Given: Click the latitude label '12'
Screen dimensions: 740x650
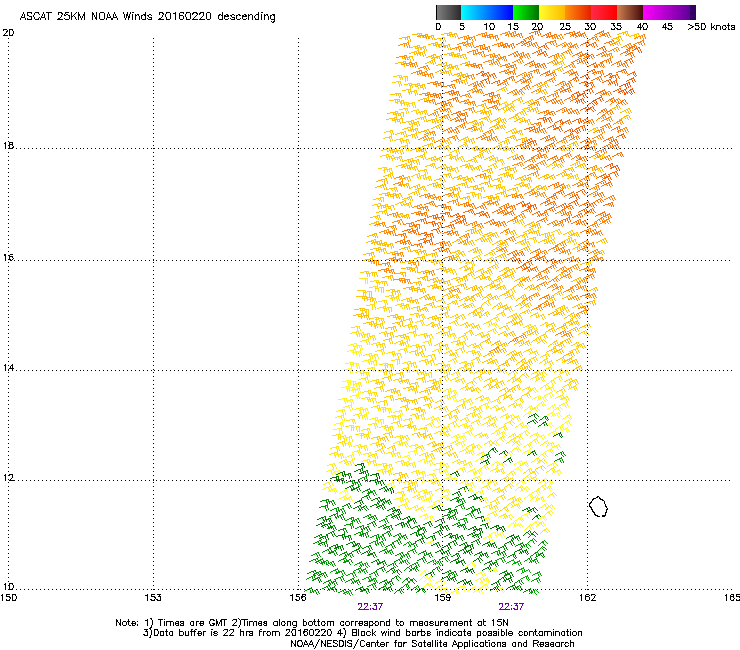Looking at the screenshot, I should [8, 478].
